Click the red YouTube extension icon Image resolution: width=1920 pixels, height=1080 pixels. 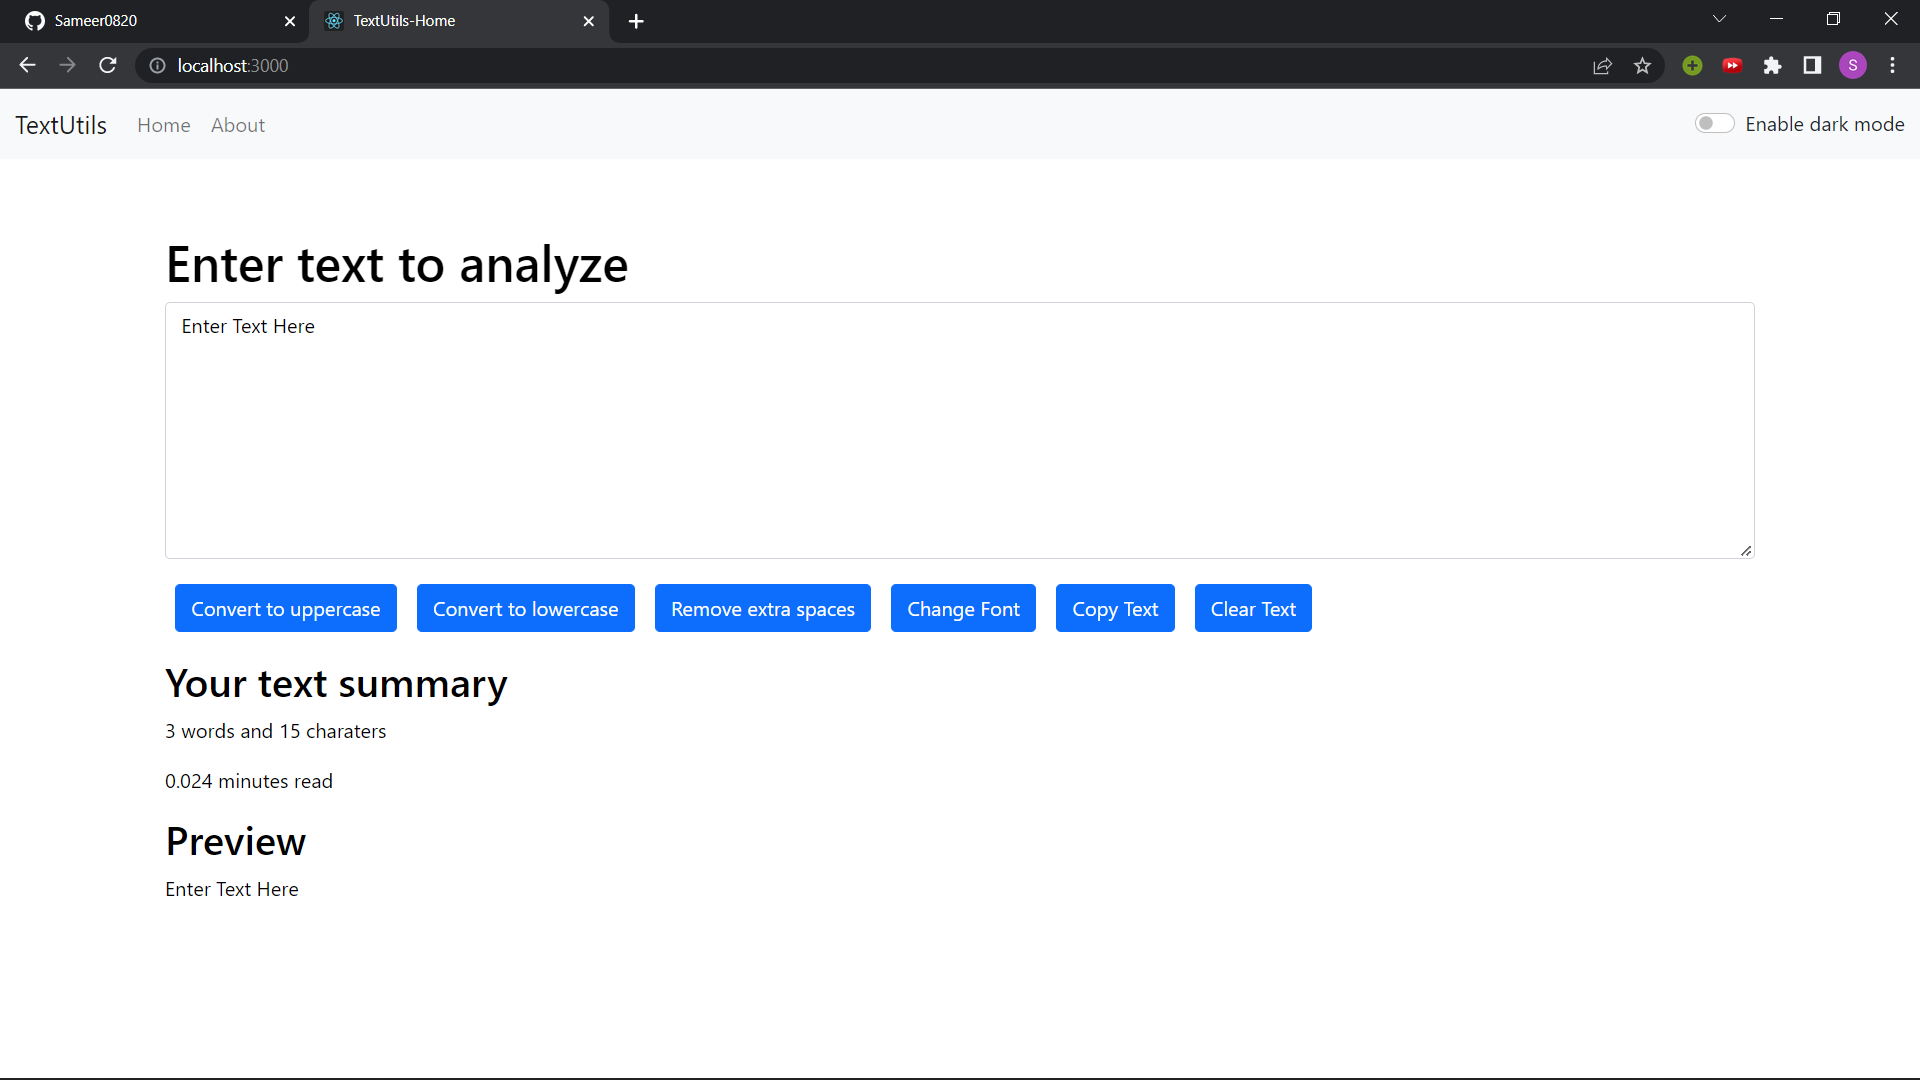tap(1733, 65)
